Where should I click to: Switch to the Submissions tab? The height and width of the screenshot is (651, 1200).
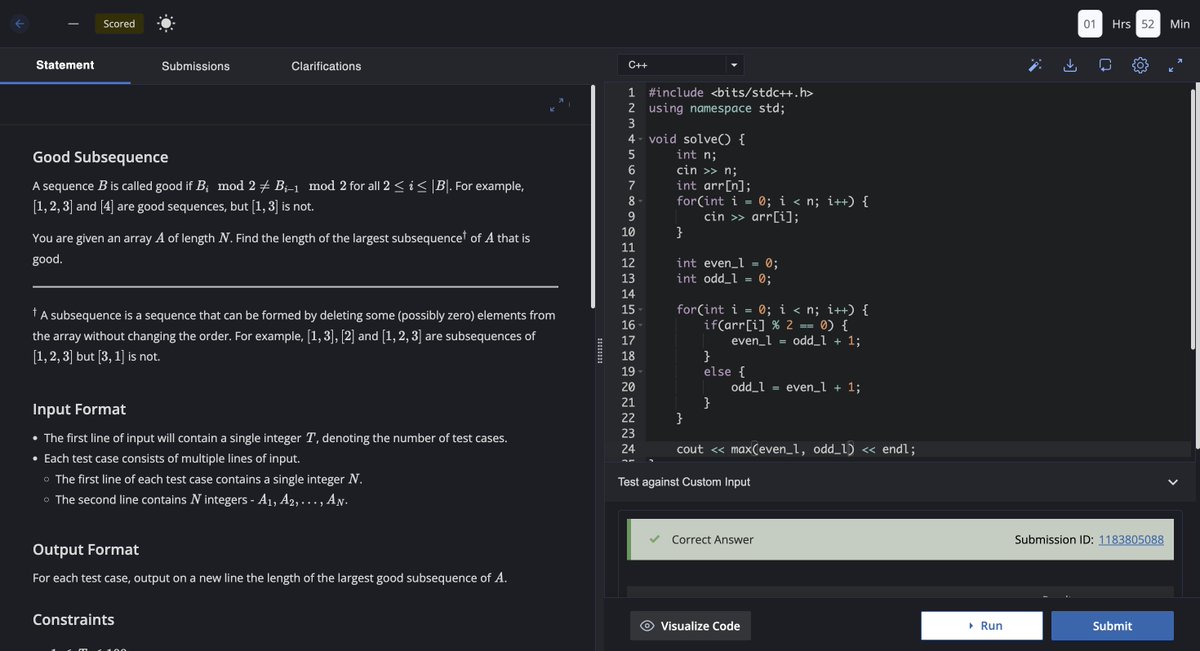pos(194,65)
